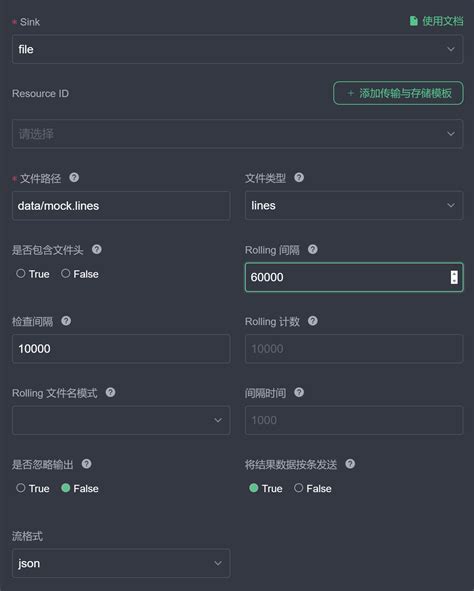Click the Rolling 间隔 number stepper arrows

coord(454,277)
